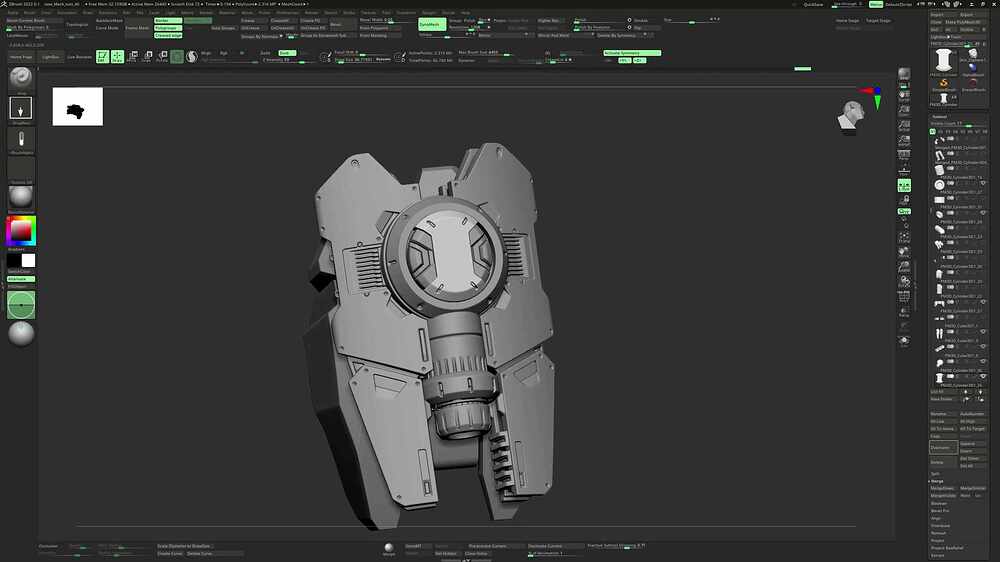This screenshot has height=562, width=1000.
Task: Open the Document menu
Action: [67, 13]
